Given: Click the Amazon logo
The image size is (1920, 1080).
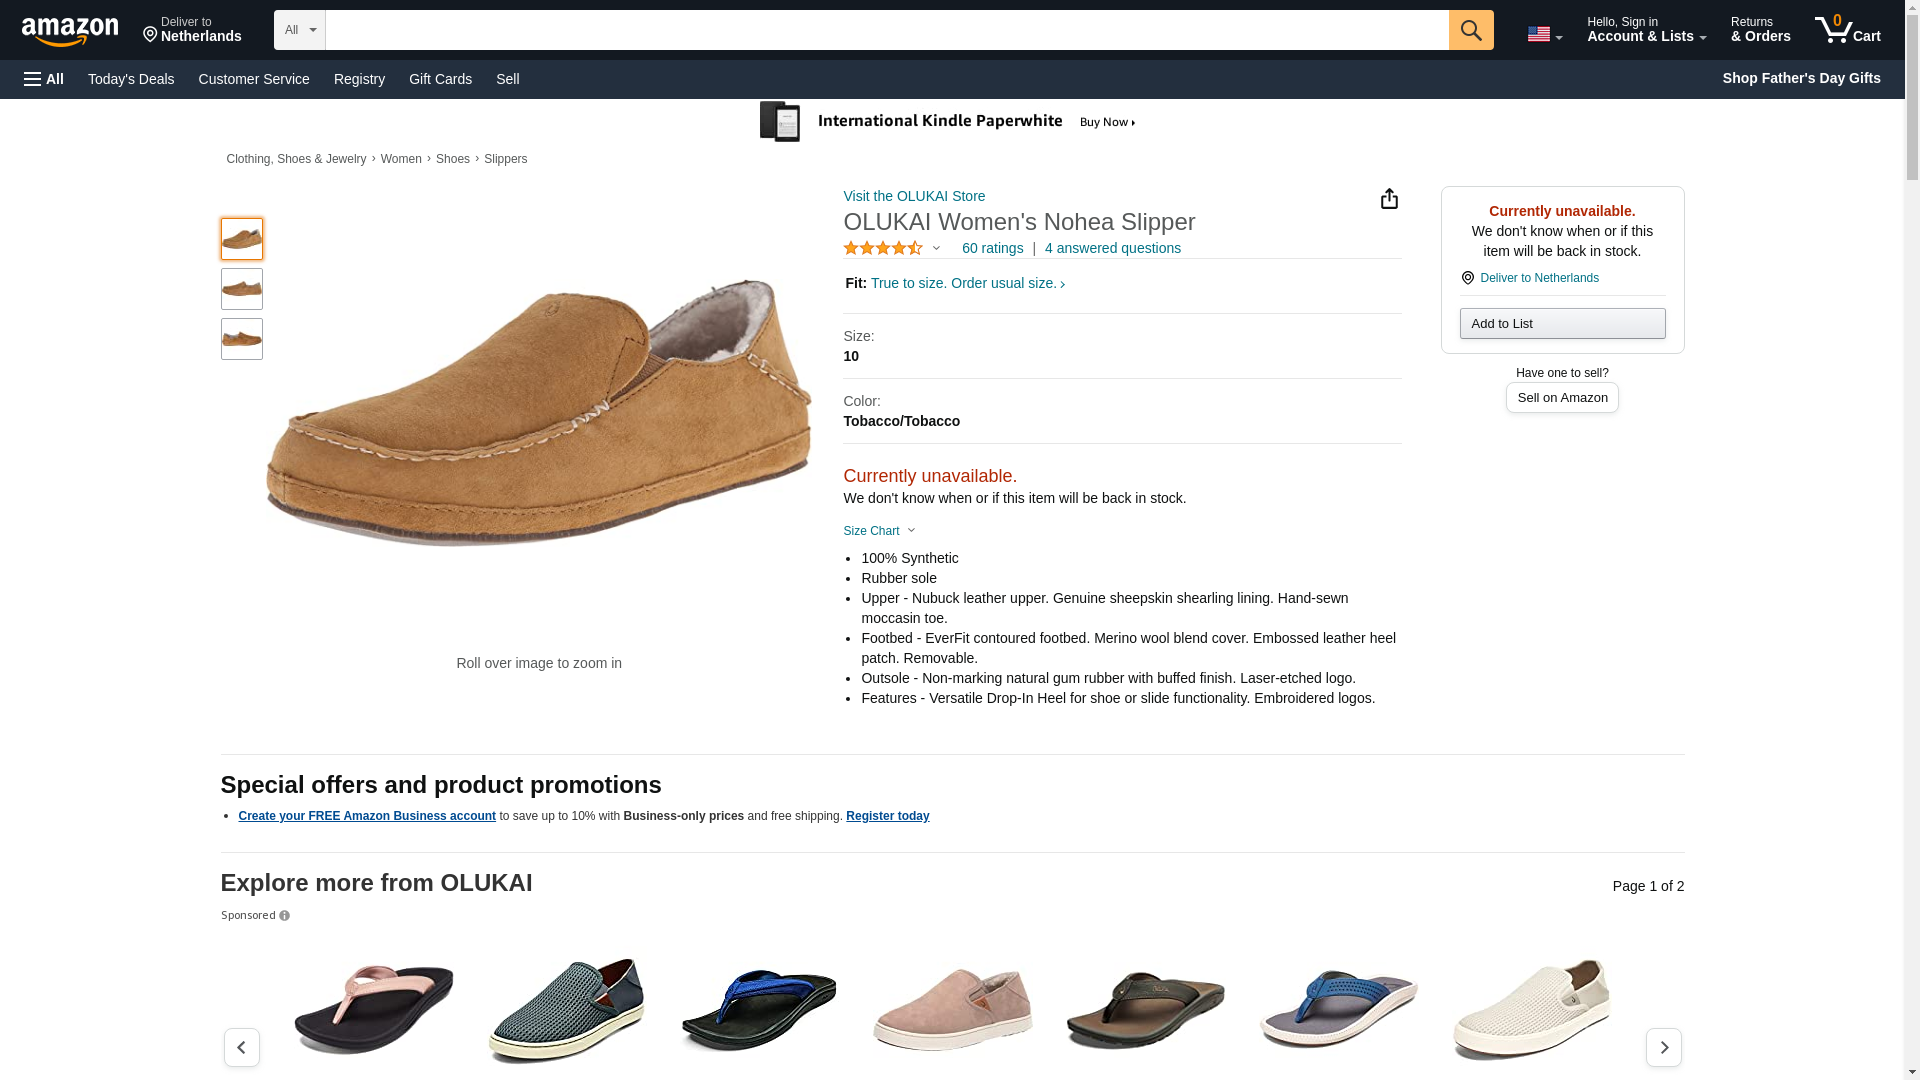Looking at the screenshot, I should (x=70, y=32).
